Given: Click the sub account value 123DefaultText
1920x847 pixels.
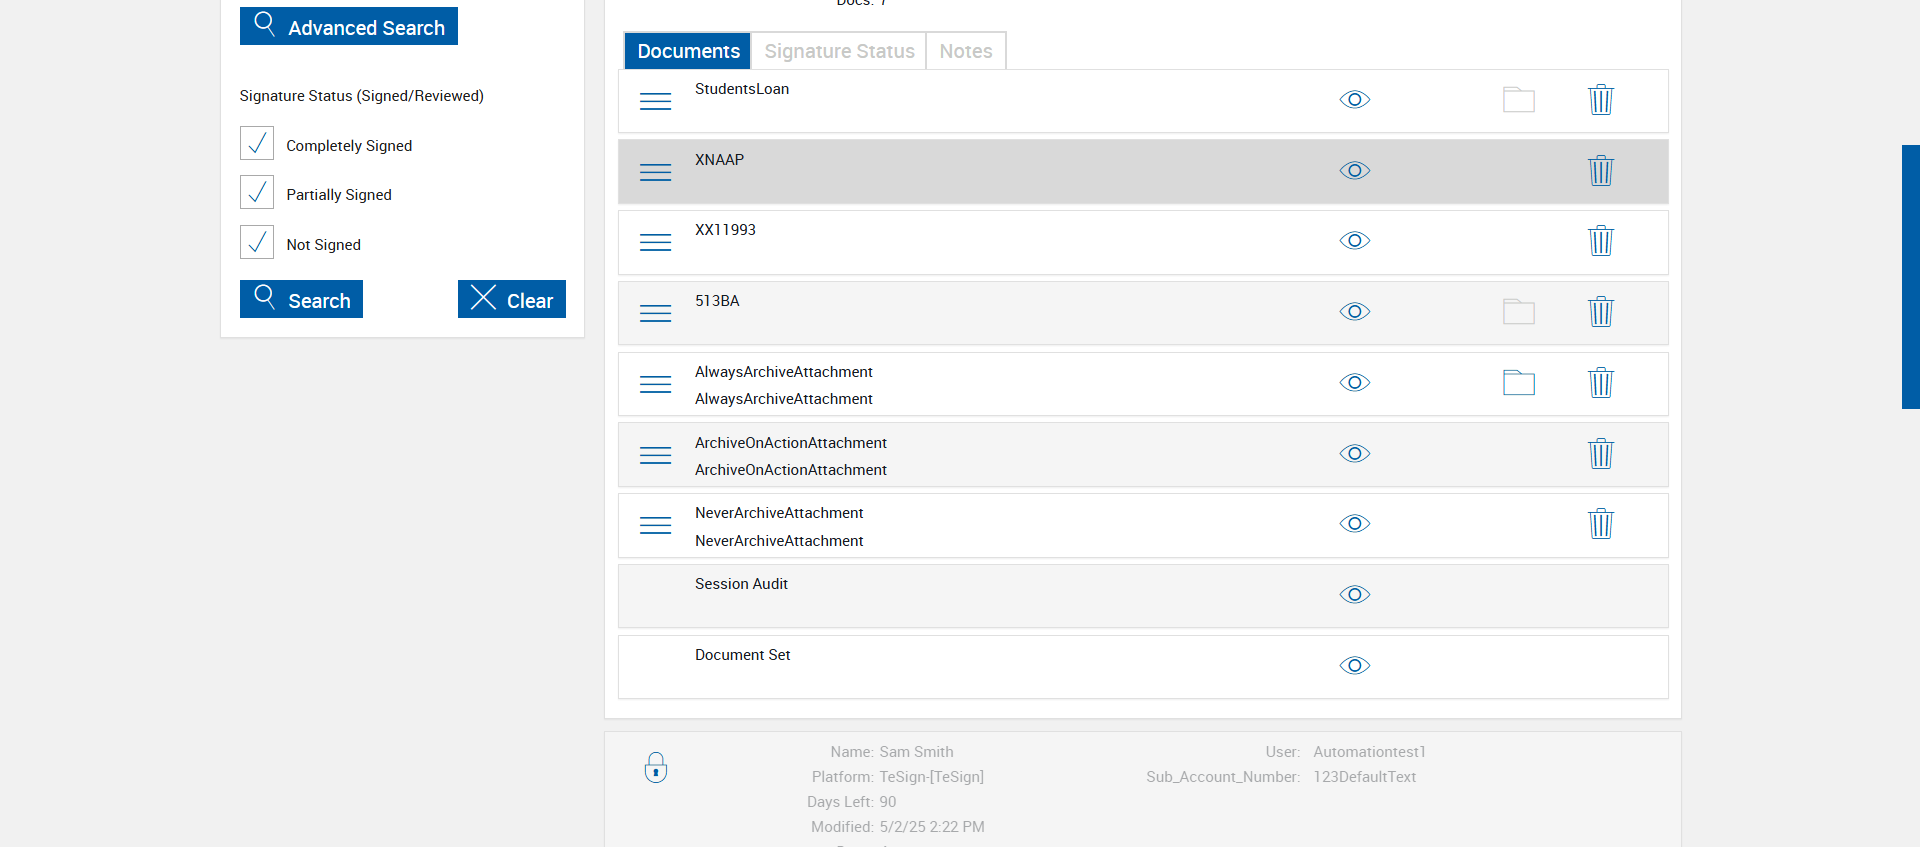Looking at the screenshot, I should [x=1365, y=777].
